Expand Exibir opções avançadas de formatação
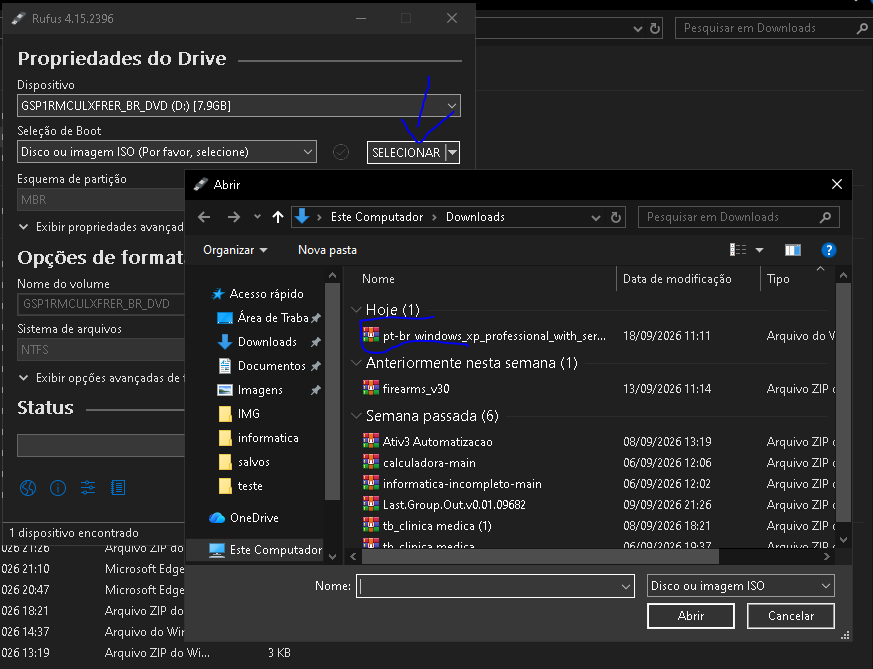 101,378
